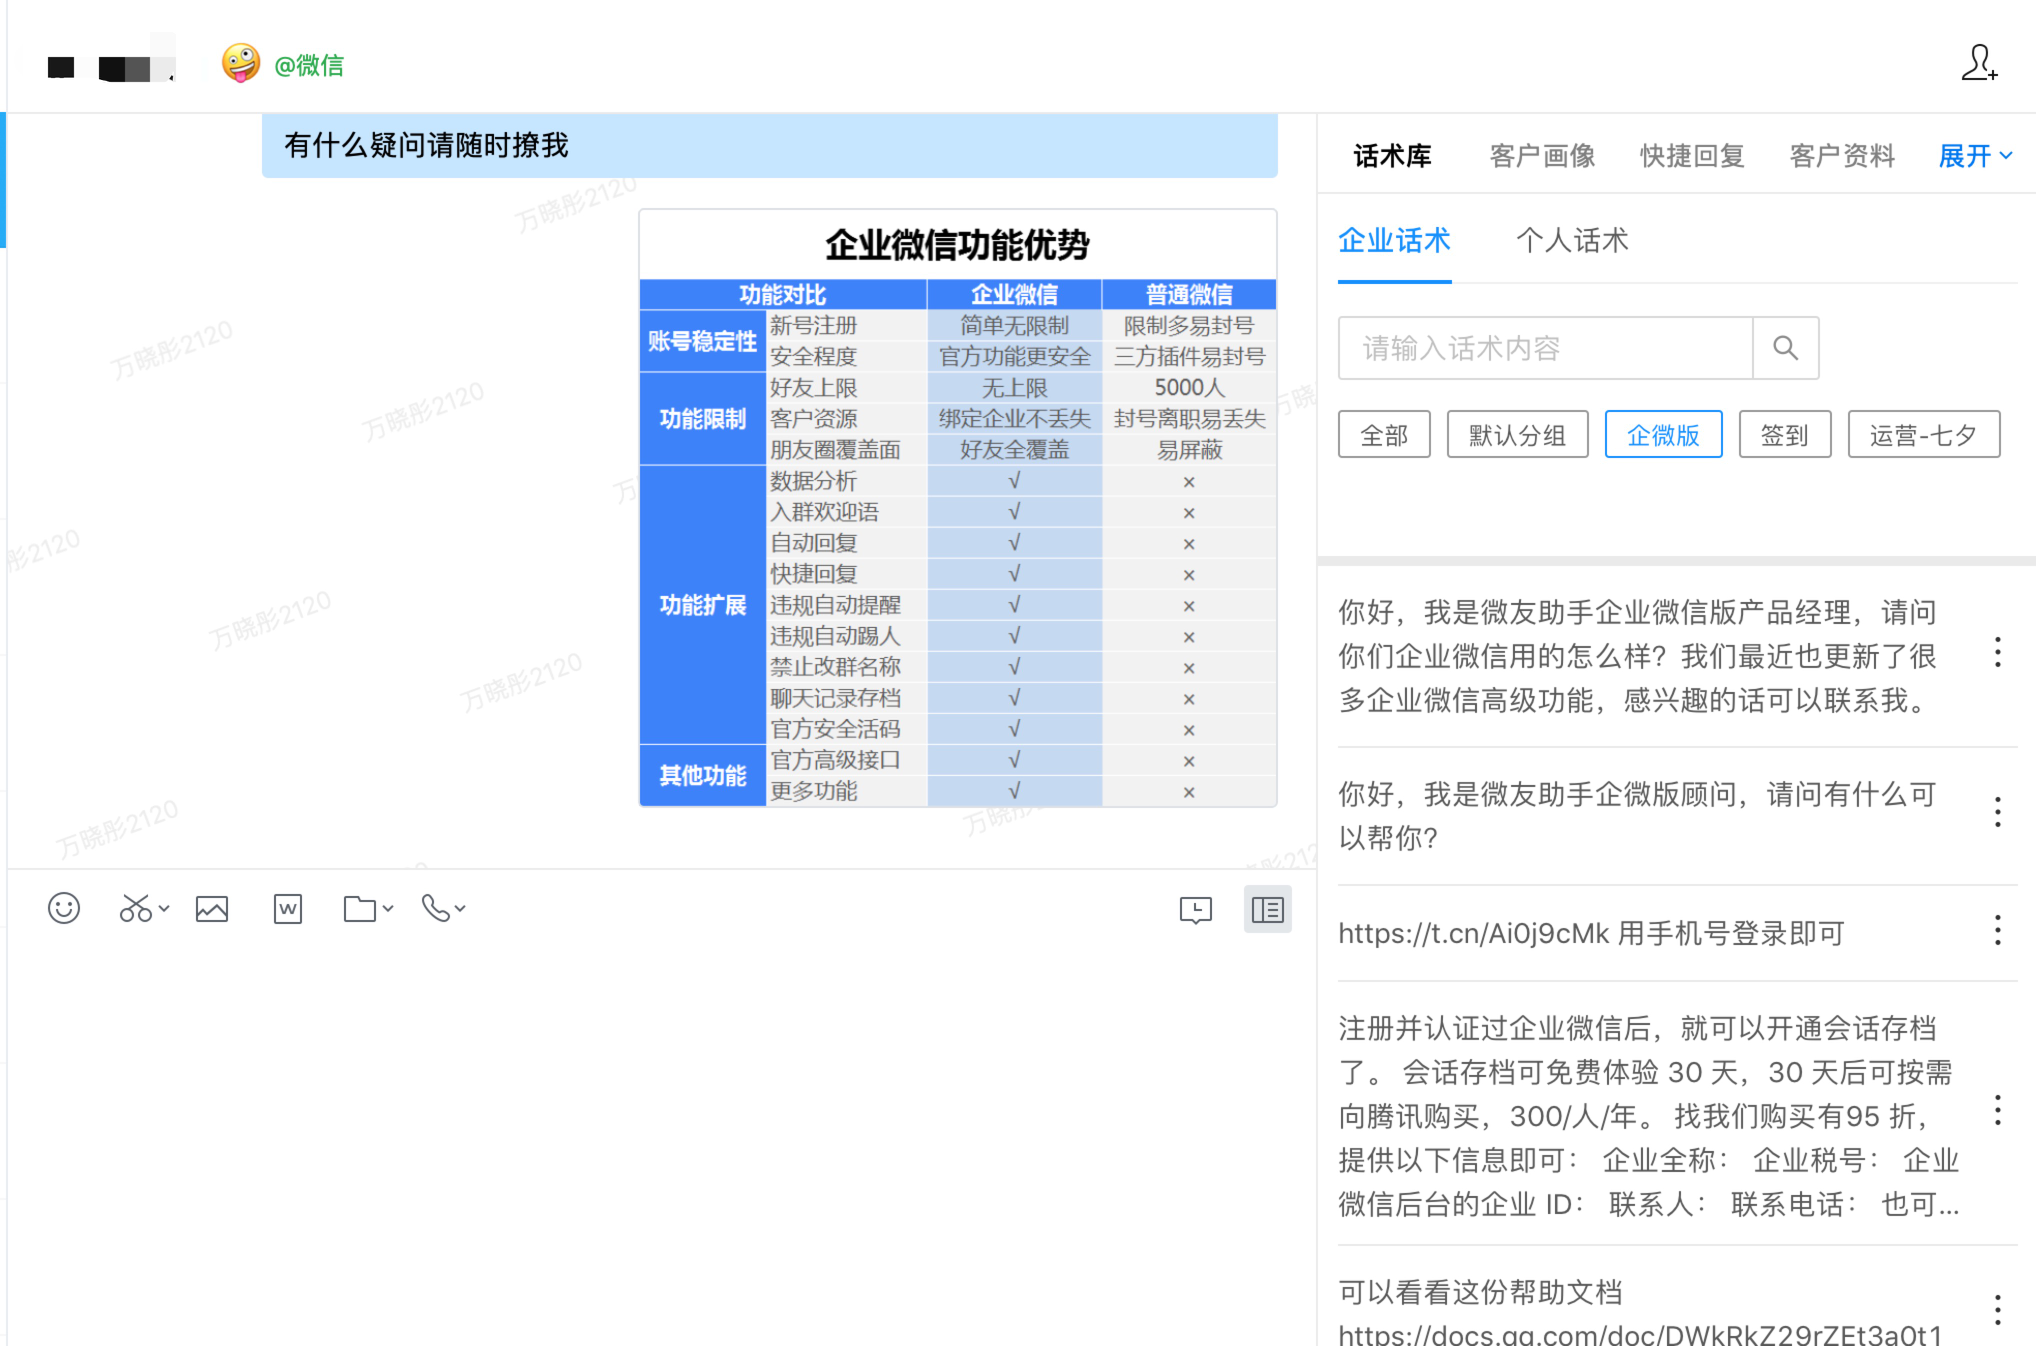Filter by 全部 group
The height and width of the screenshot is (1346, 2036).
pyautogui.click(x=1384, y=435)
